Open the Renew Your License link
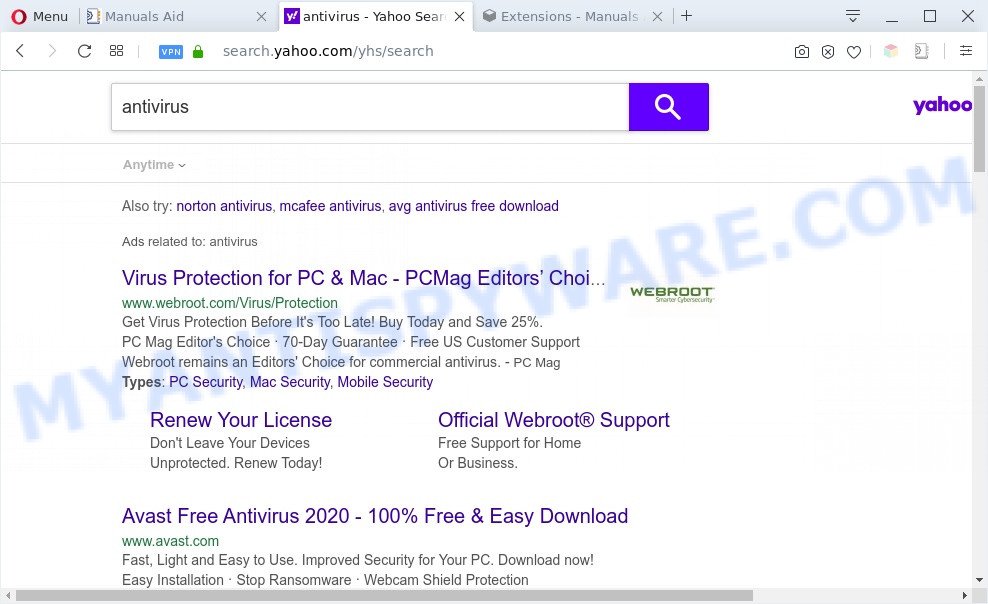 click(x=241, y=420)
